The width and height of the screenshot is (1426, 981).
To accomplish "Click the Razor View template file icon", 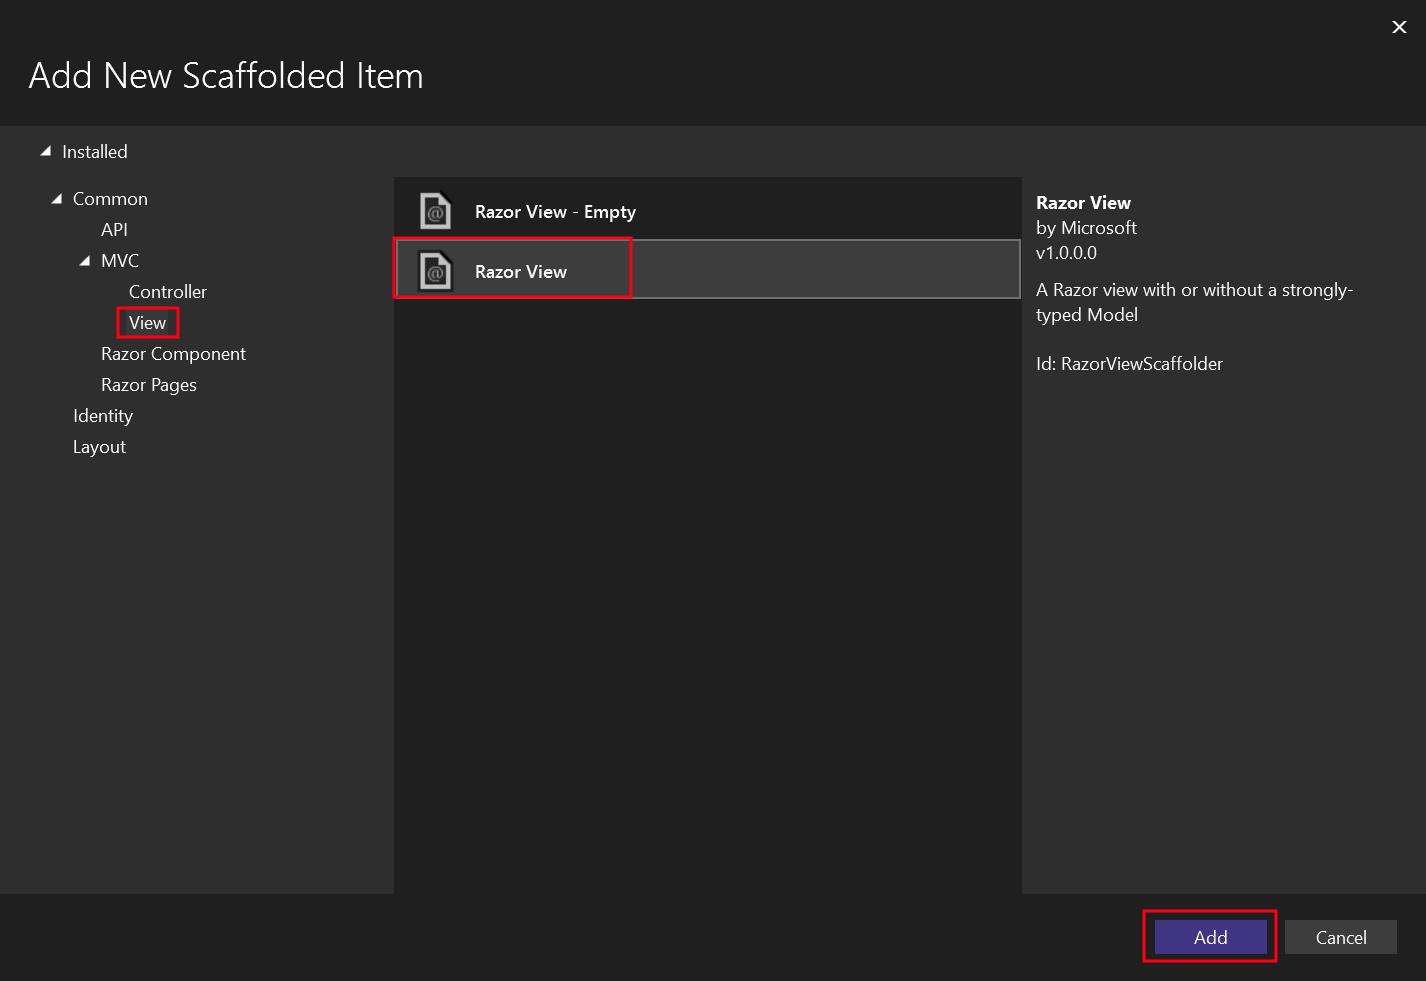I will coord(435,271).
